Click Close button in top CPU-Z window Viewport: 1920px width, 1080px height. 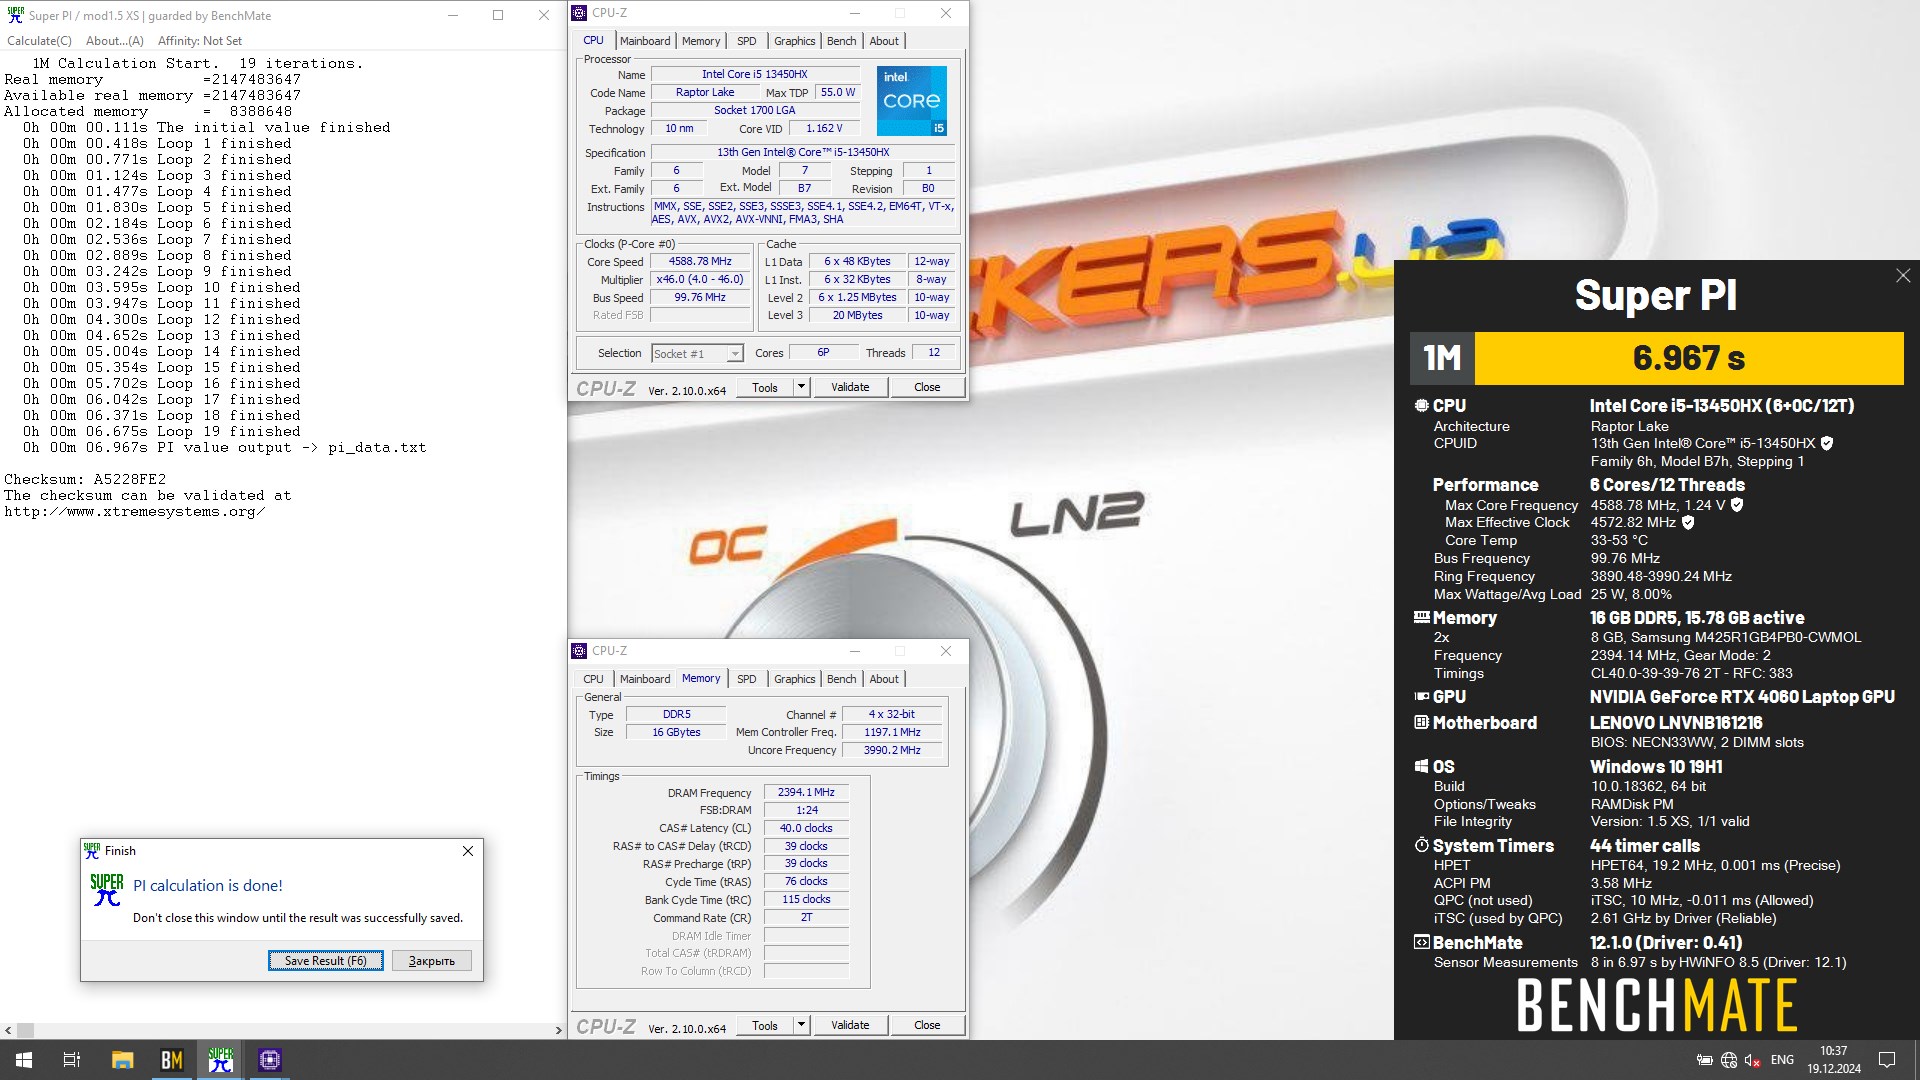(927, 387)
